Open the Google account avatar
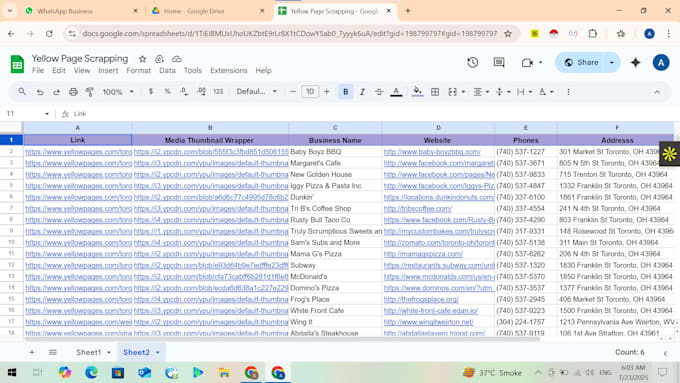This screenshot has width=680, height=383. point(661,62)
